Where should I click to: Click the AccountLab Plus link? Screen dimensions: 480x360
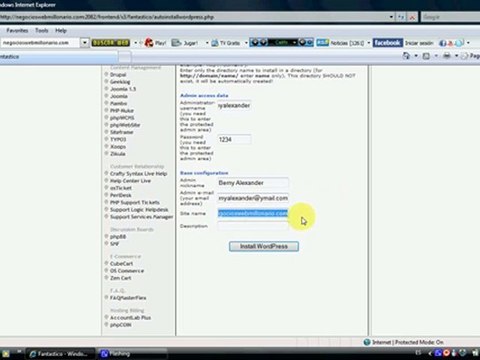tap(130, 318)
